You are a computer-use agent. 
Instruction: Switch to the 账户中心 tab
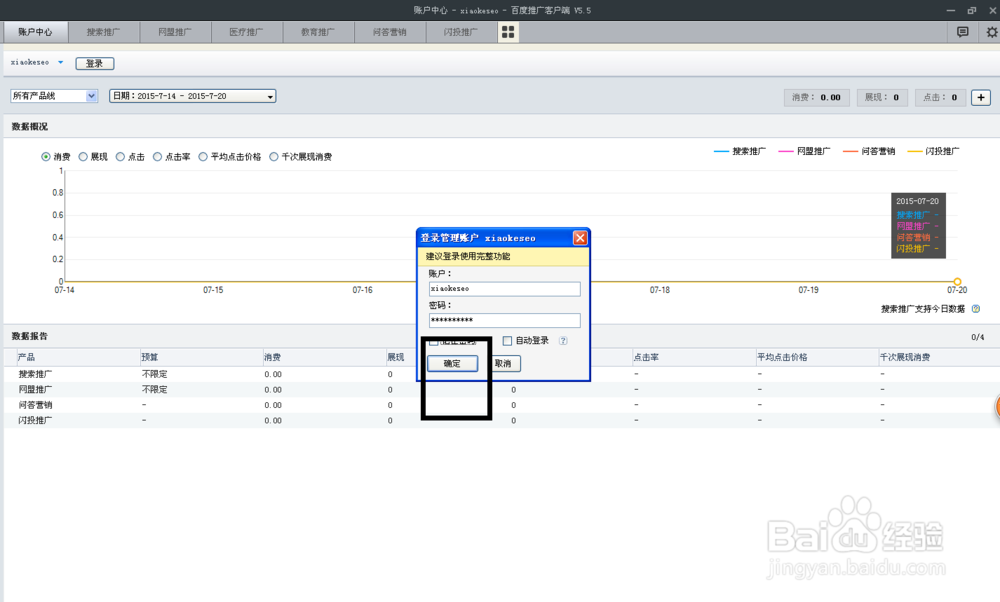[35, 32]
